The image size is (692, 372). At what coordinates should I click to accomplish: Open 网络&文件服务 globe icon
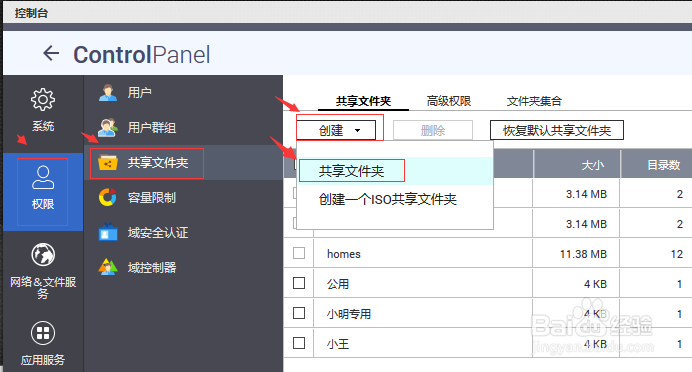pos(43,255)
